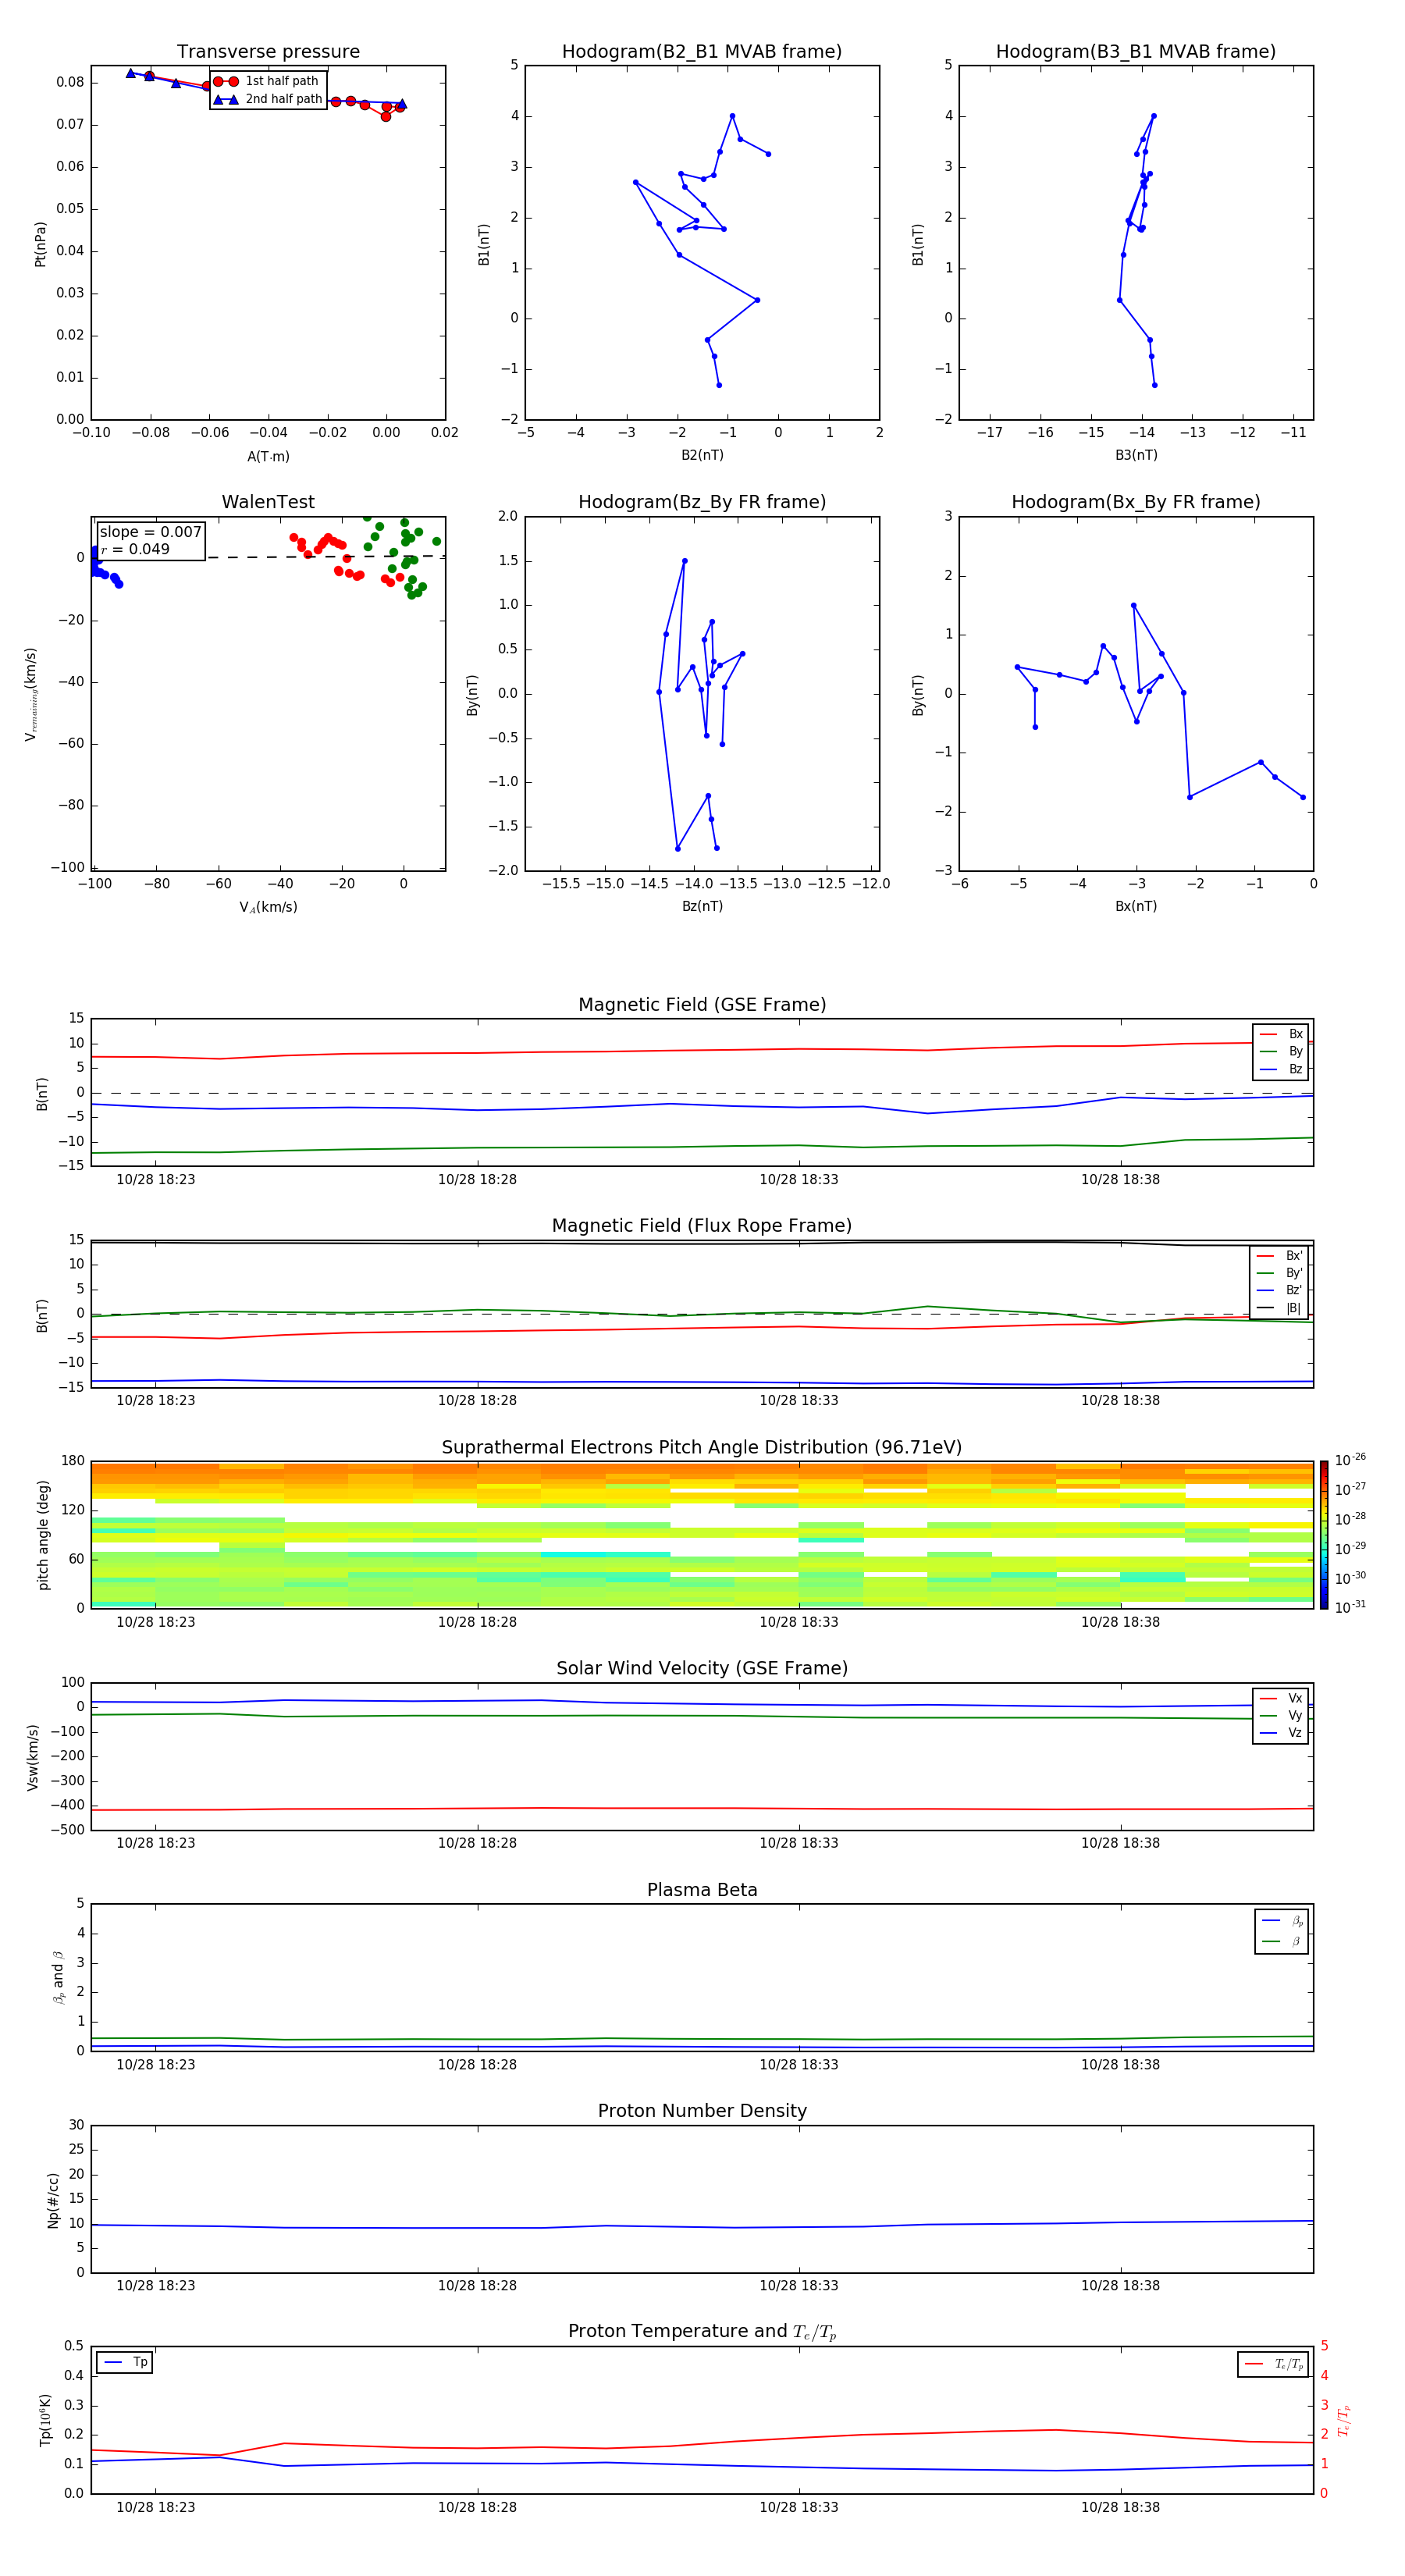
Task: Click the 'A(T·m)' x-axis label
Action: point(268,457)
